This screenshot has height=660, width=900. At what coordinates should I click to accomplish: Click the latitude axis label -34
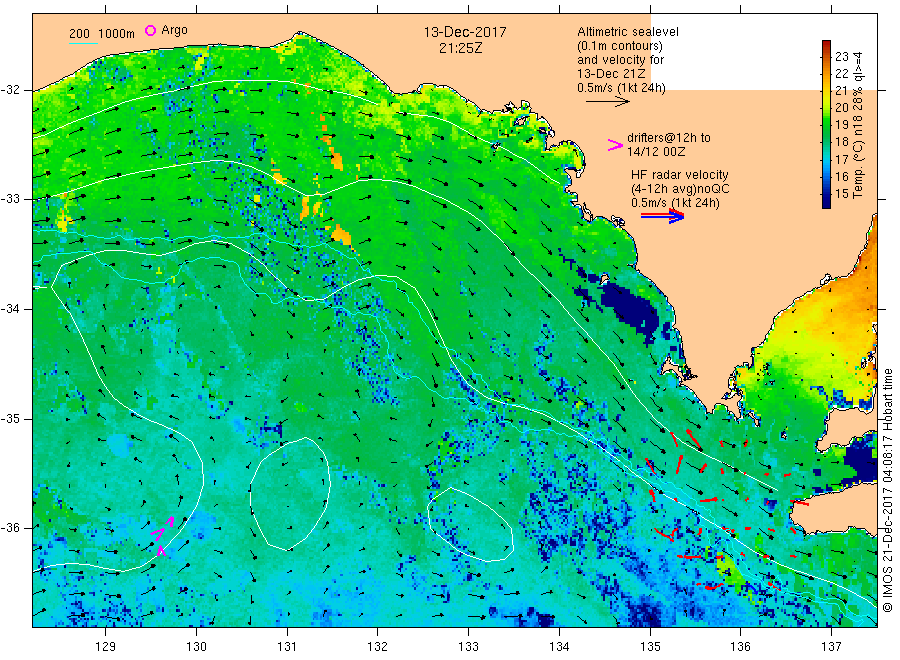point(10,309)
